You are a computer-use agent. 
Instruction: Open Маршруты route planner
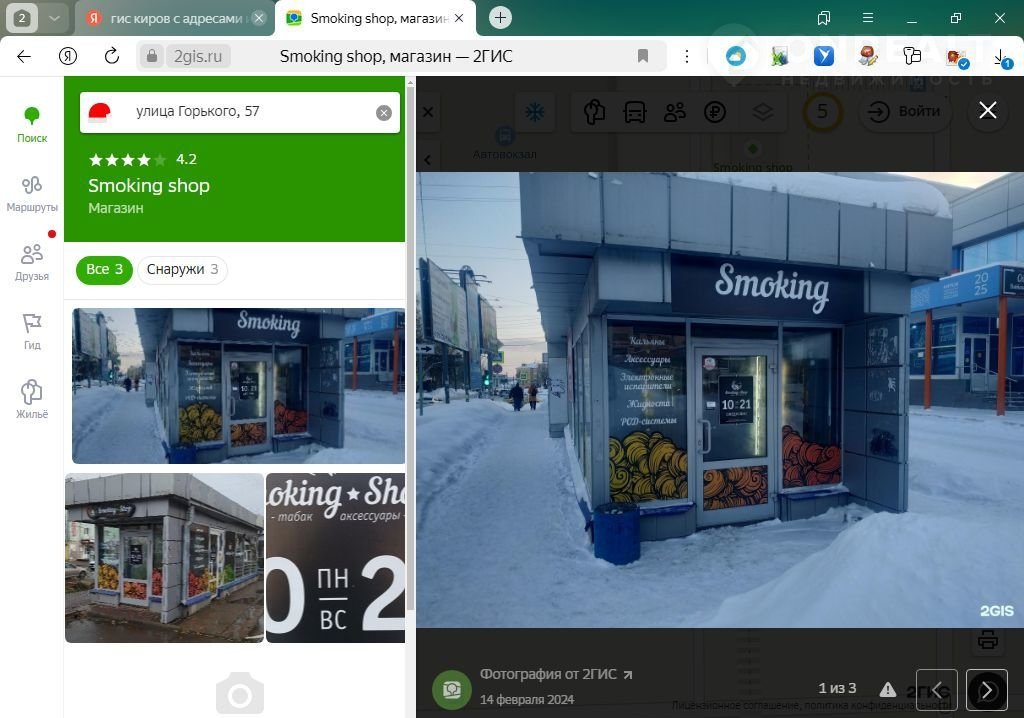pyautogui.click(x=32, y=193)
